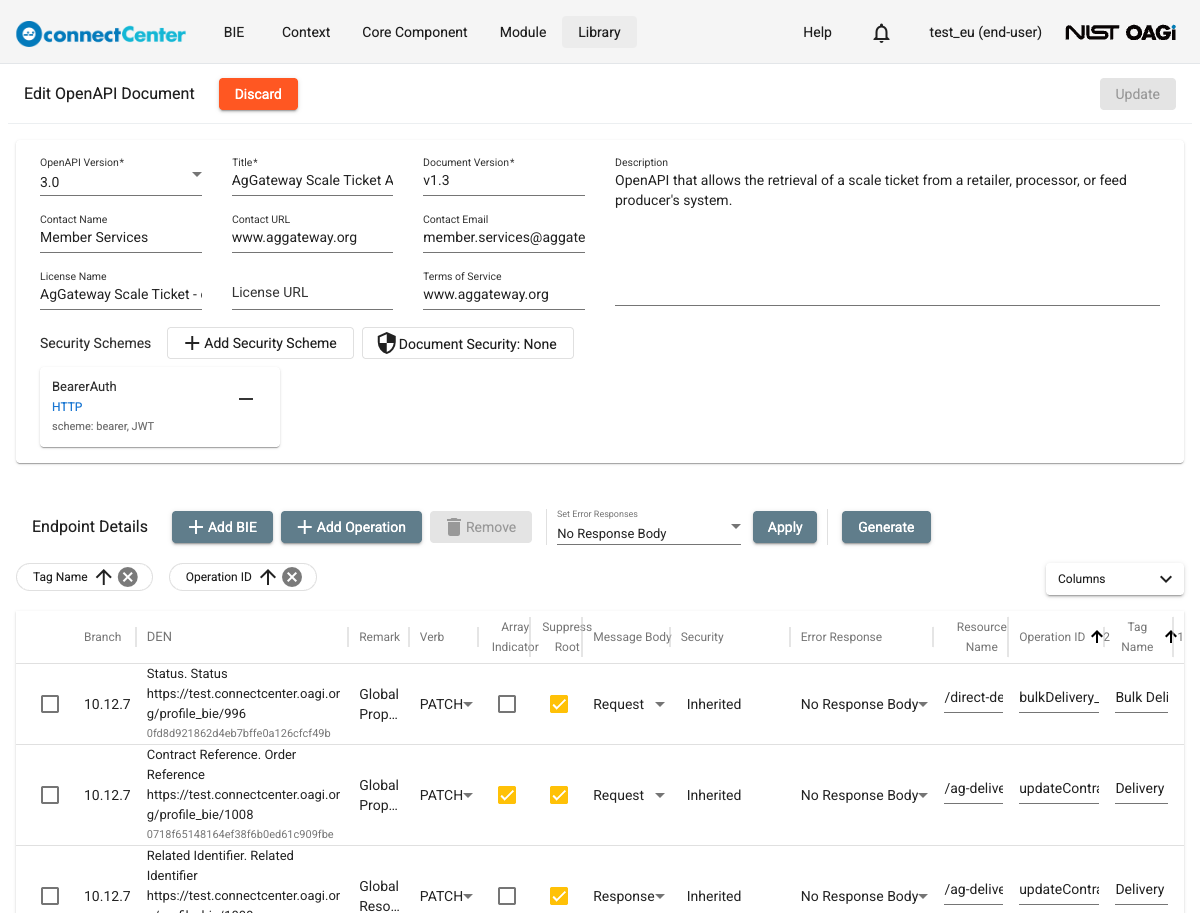Viewport: 1200px width, 913px height.
Task: Click Tag Name column sort arrow
Action: pyautogui.click(x=1171, y=637)
